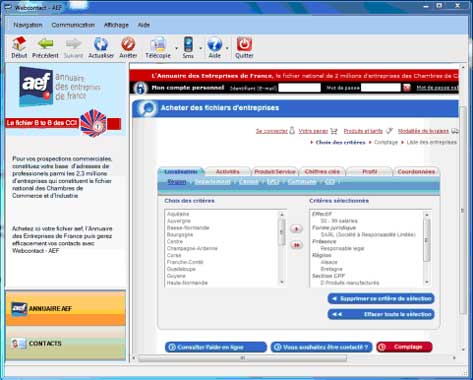Select Guadeloupe in criteria list
The height and width of the screenshot is (380, 473).
pyautogui.click(x=181, y=269)
